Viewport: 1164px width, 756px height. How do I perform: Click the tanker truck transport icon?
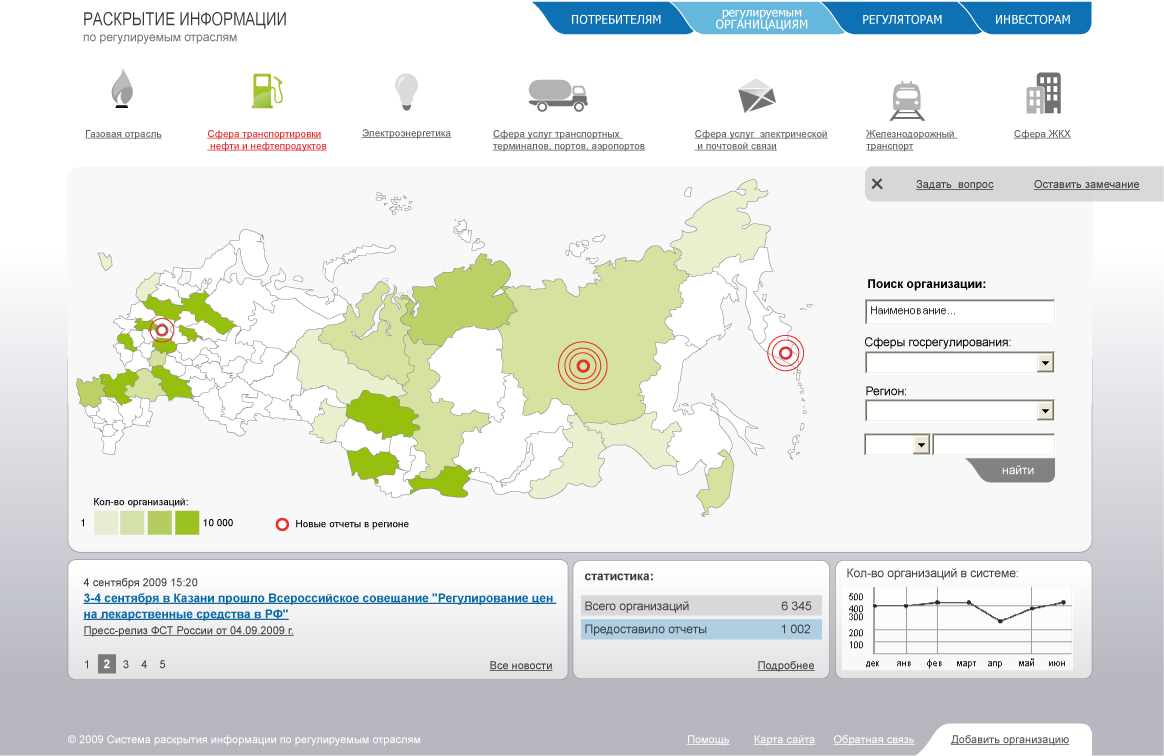coord(558,95)
